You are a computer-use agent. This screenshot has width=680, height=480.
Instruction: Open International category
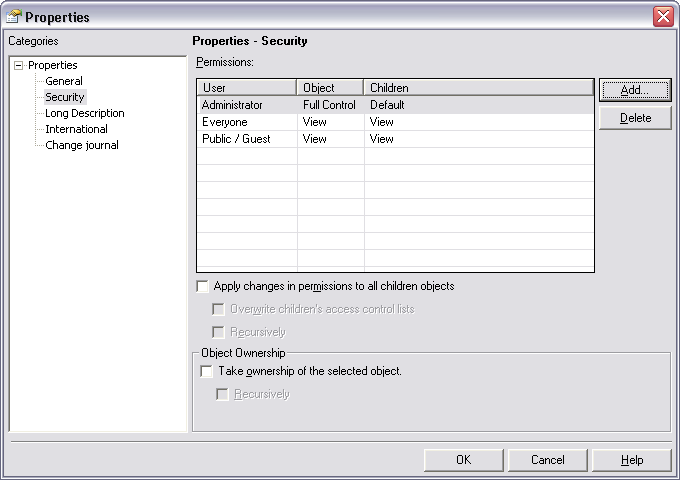click(76, 129)
